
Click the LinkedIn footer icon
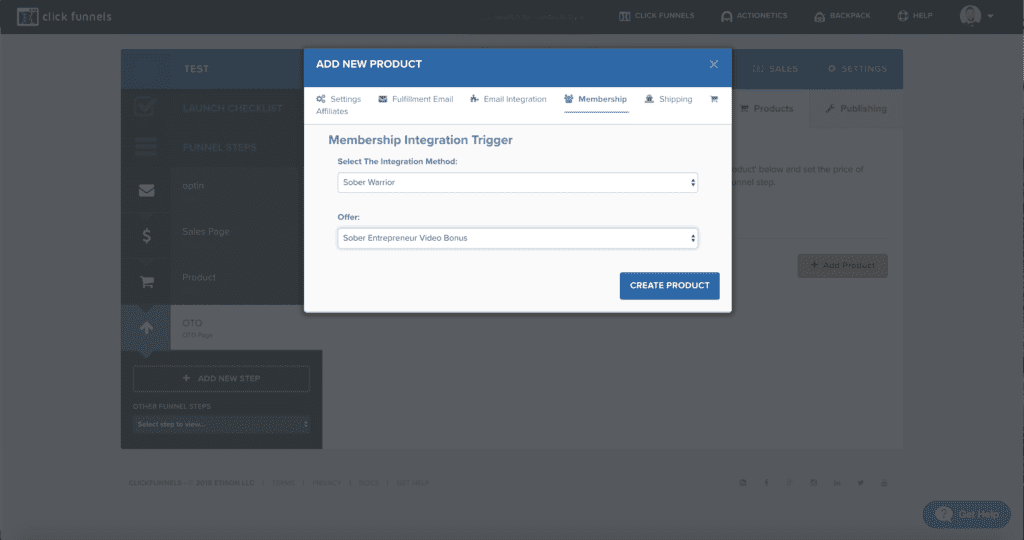click(x=837, y=483)
